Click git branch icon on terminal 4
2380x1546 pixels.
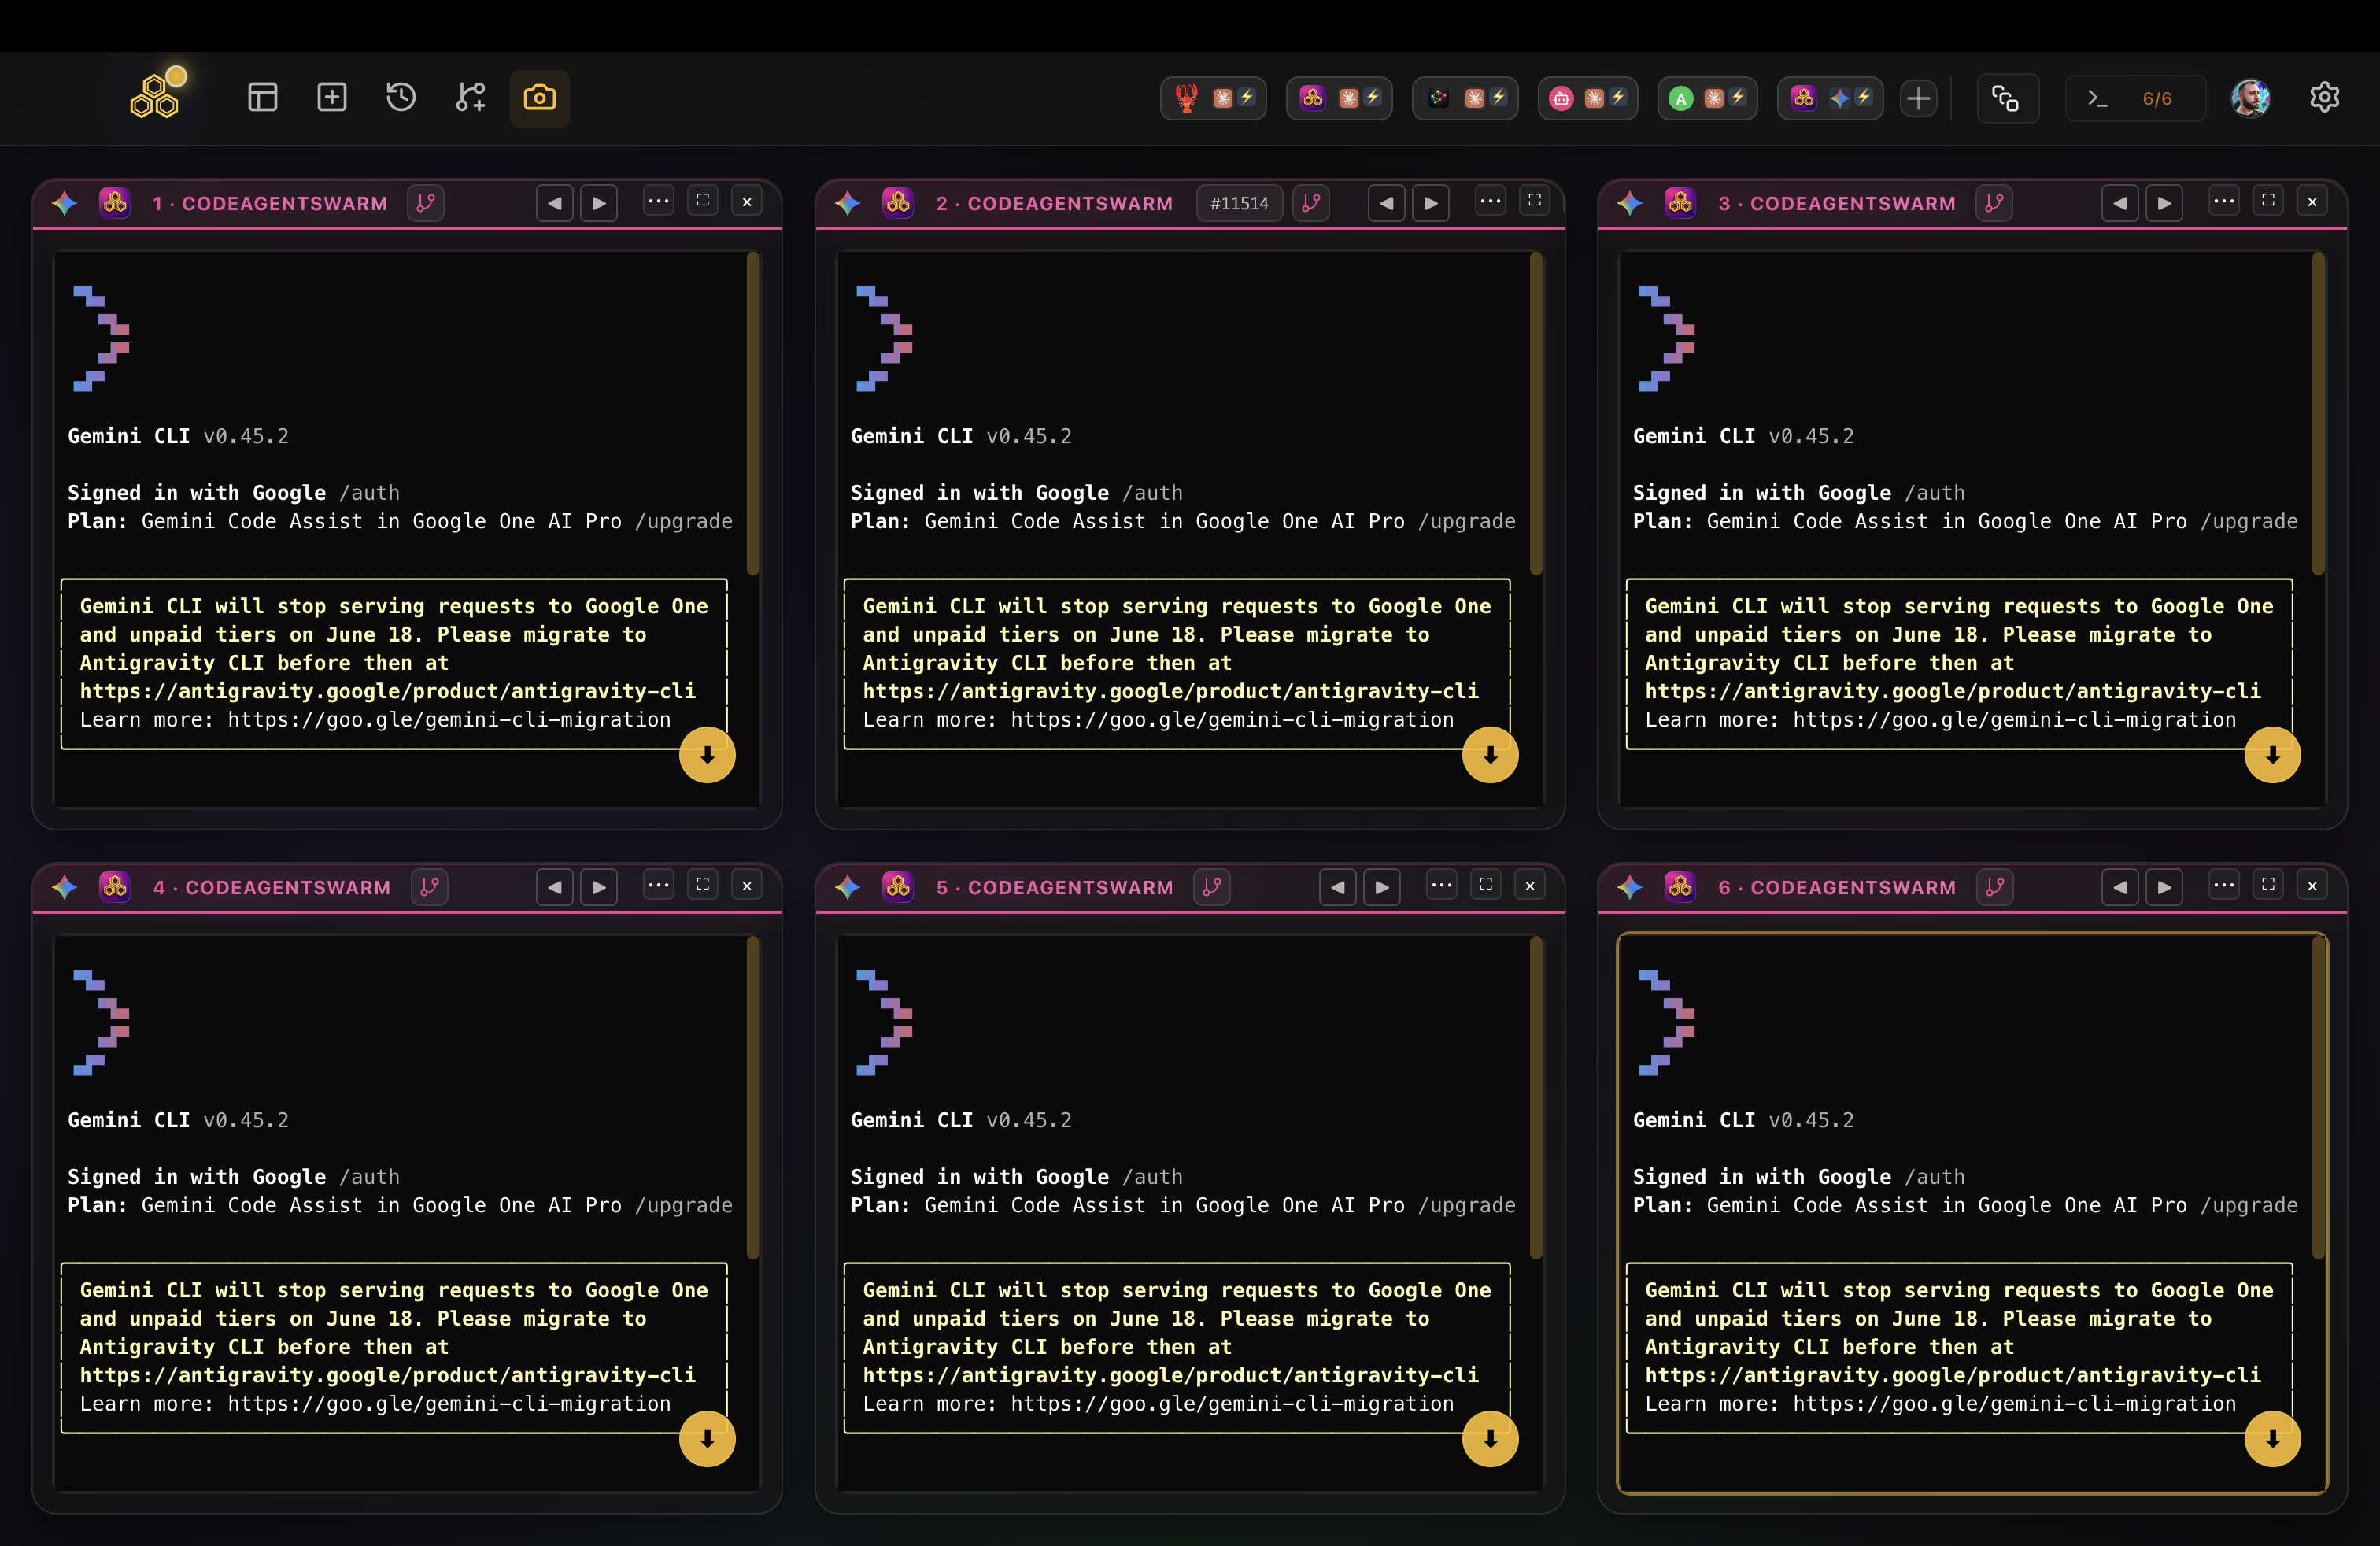[429, 887]
